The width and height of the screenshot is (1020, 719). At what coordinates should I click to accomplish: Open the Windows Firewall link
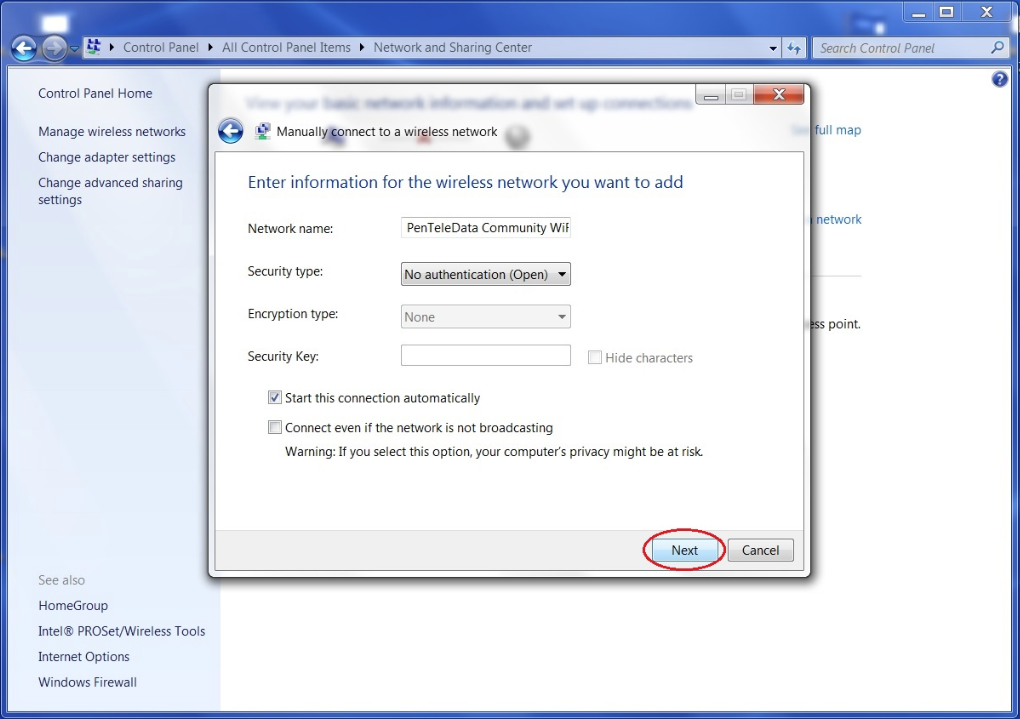click(x=87, y=682)
